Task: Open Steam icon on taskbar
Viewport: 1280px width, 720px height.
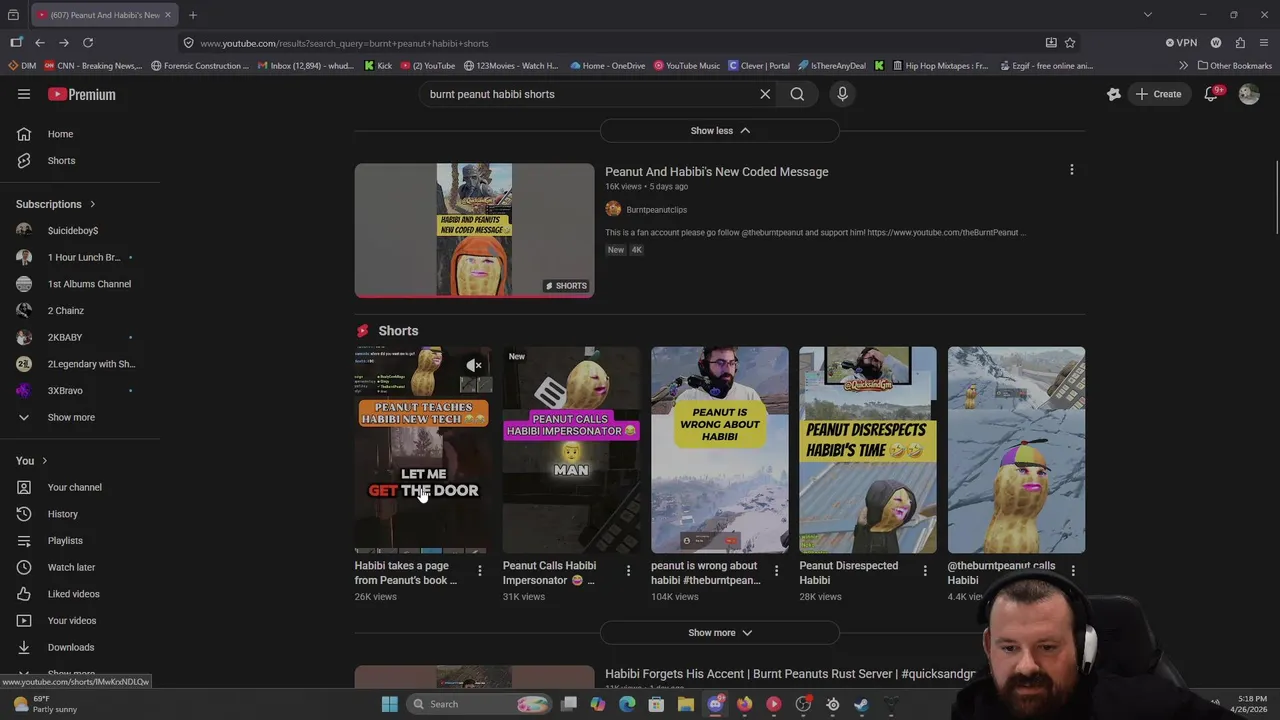Action: click(861, 704)
